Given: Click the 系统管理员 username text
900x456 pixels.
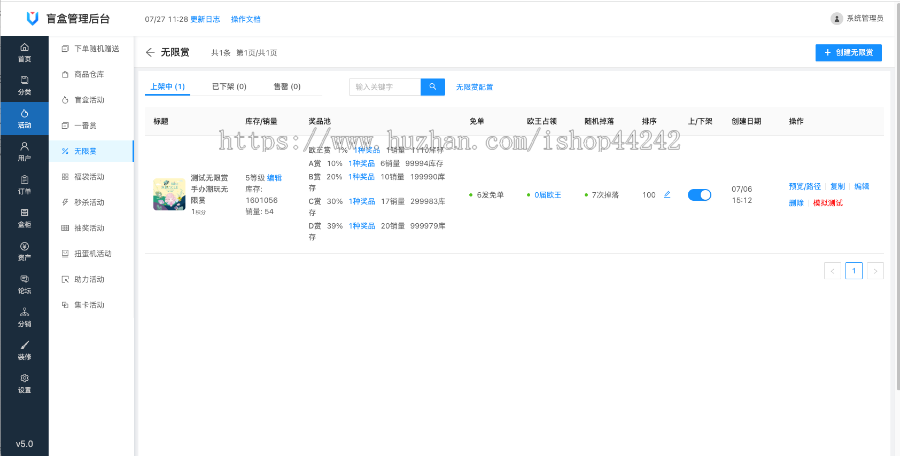Looking at the screenshot, I should point(865,19).
